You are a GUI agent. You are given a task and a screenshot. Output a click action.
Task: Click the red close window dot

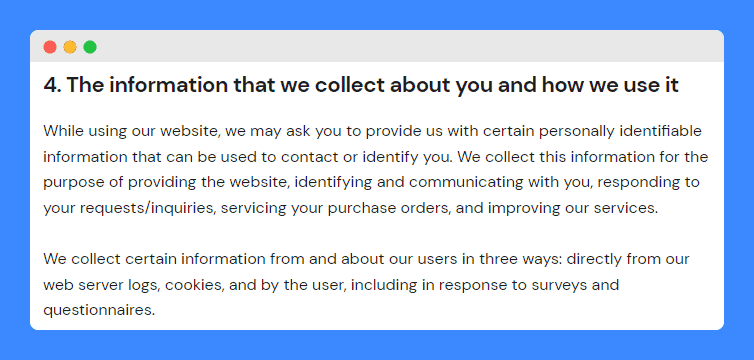click(50, 47)
